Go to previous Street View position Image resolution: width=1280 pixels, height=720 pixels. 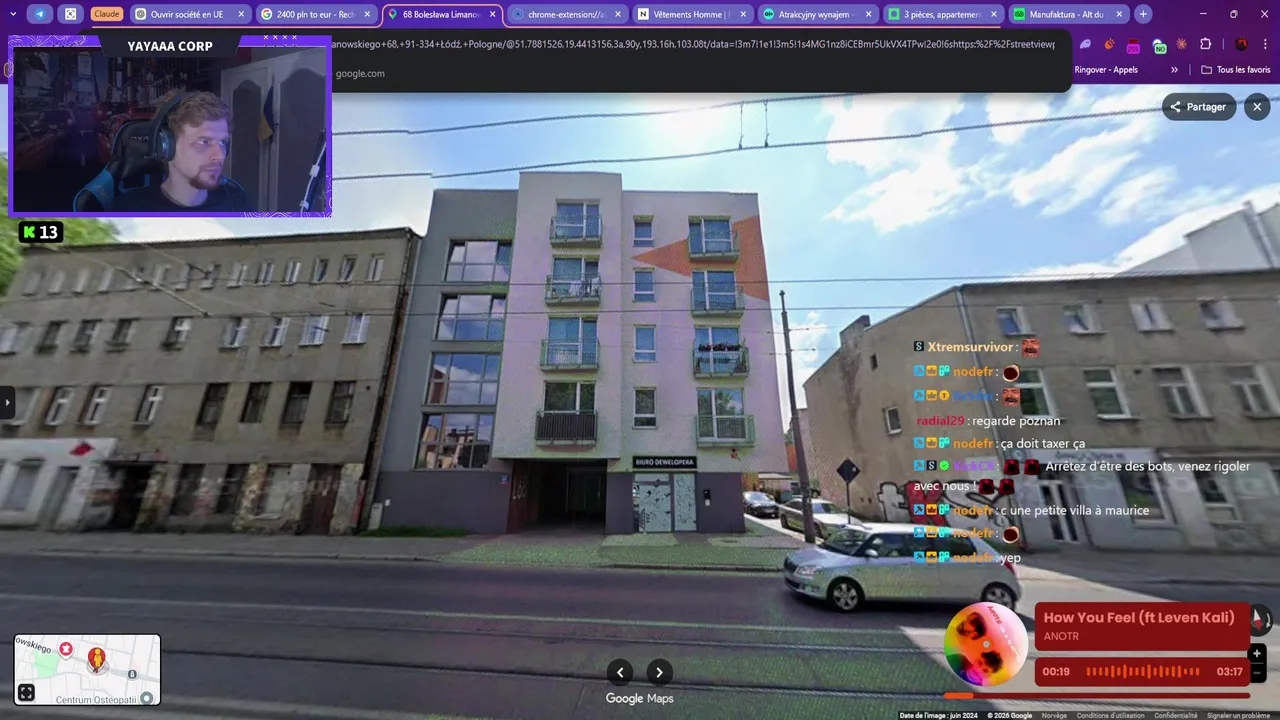pyautogui.click(x=620, y=672)
